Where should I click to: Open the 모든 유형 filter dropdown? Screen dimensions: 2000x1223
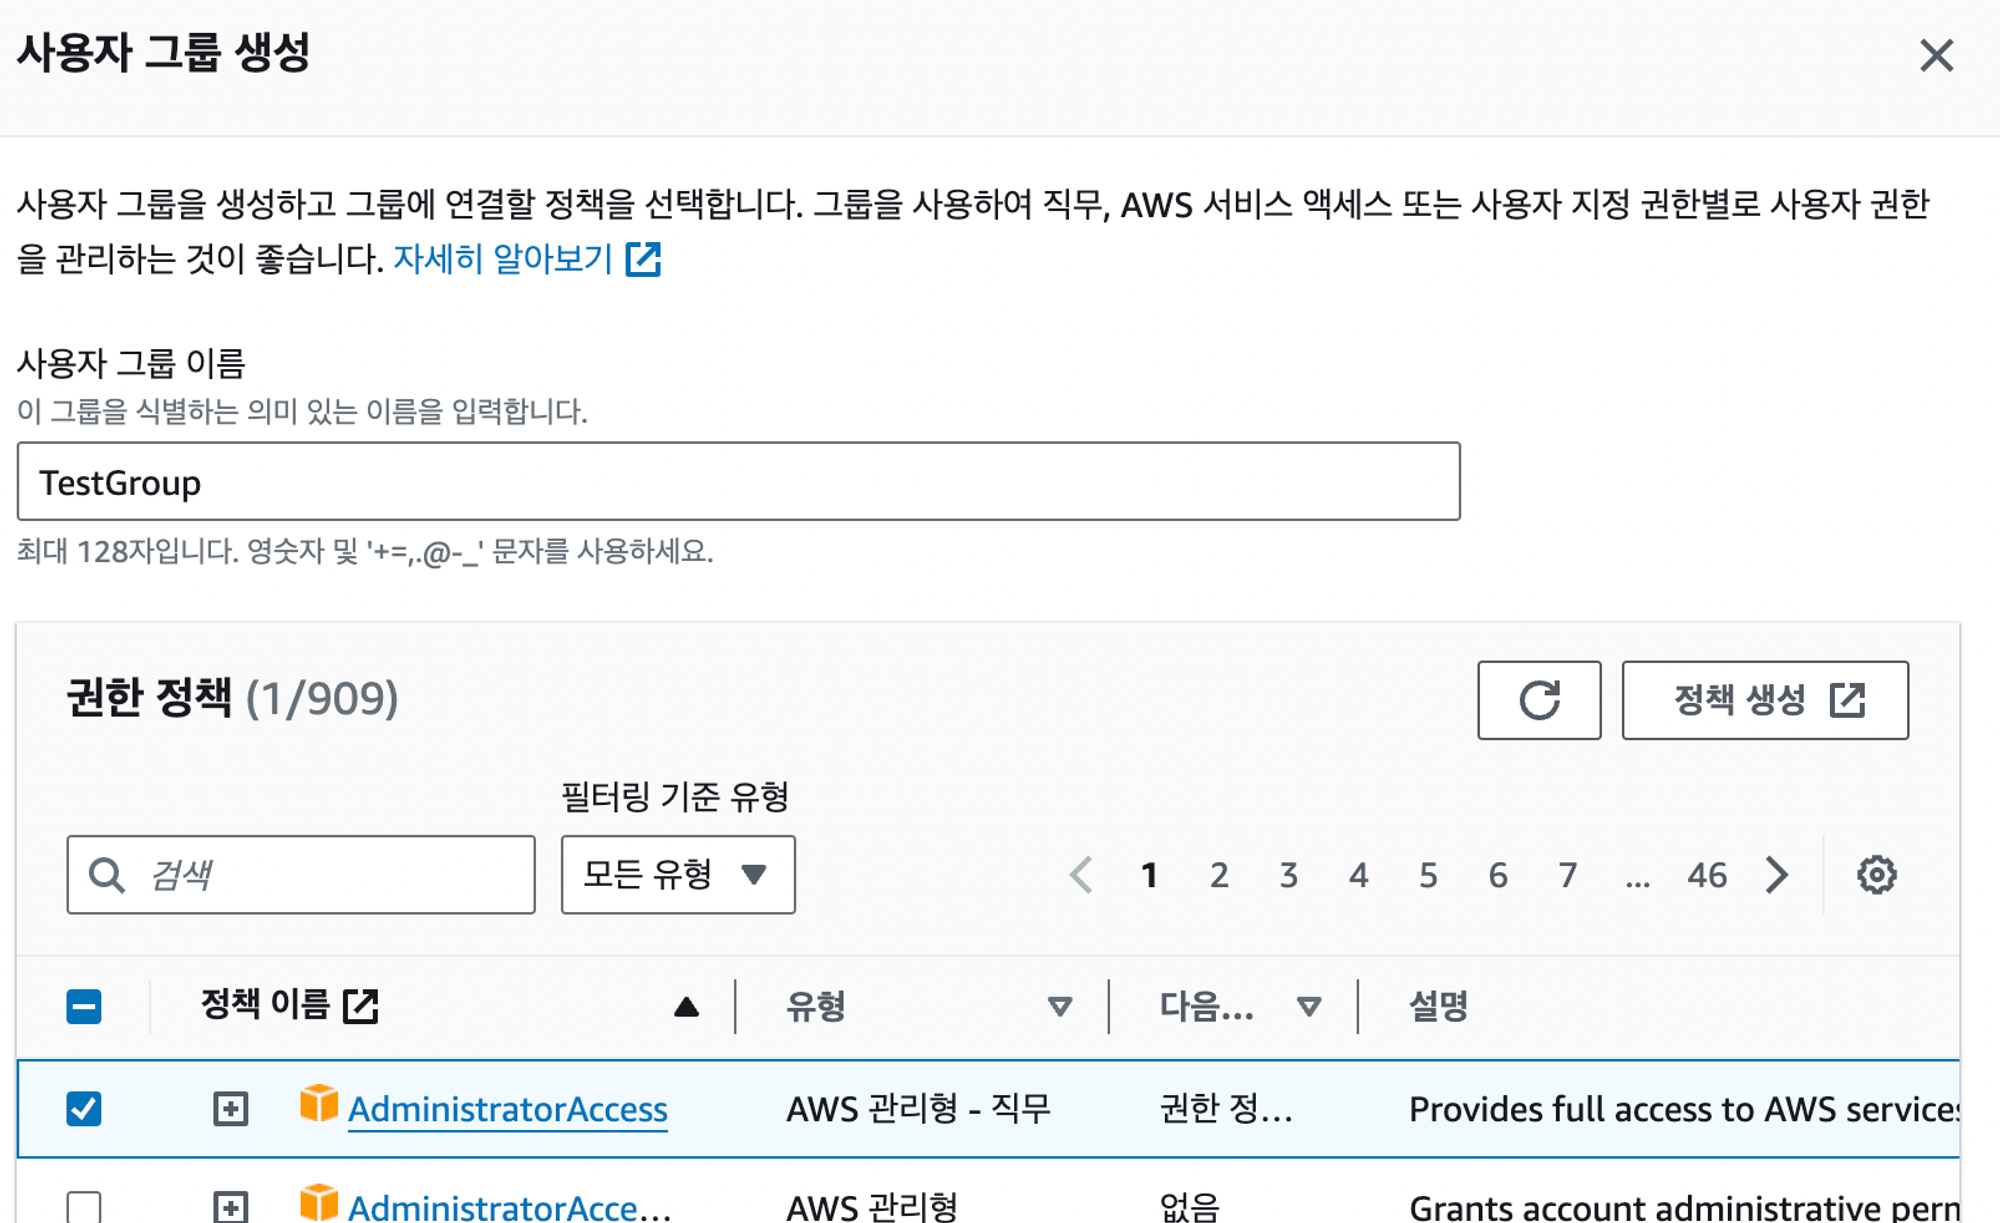[677, 875]
